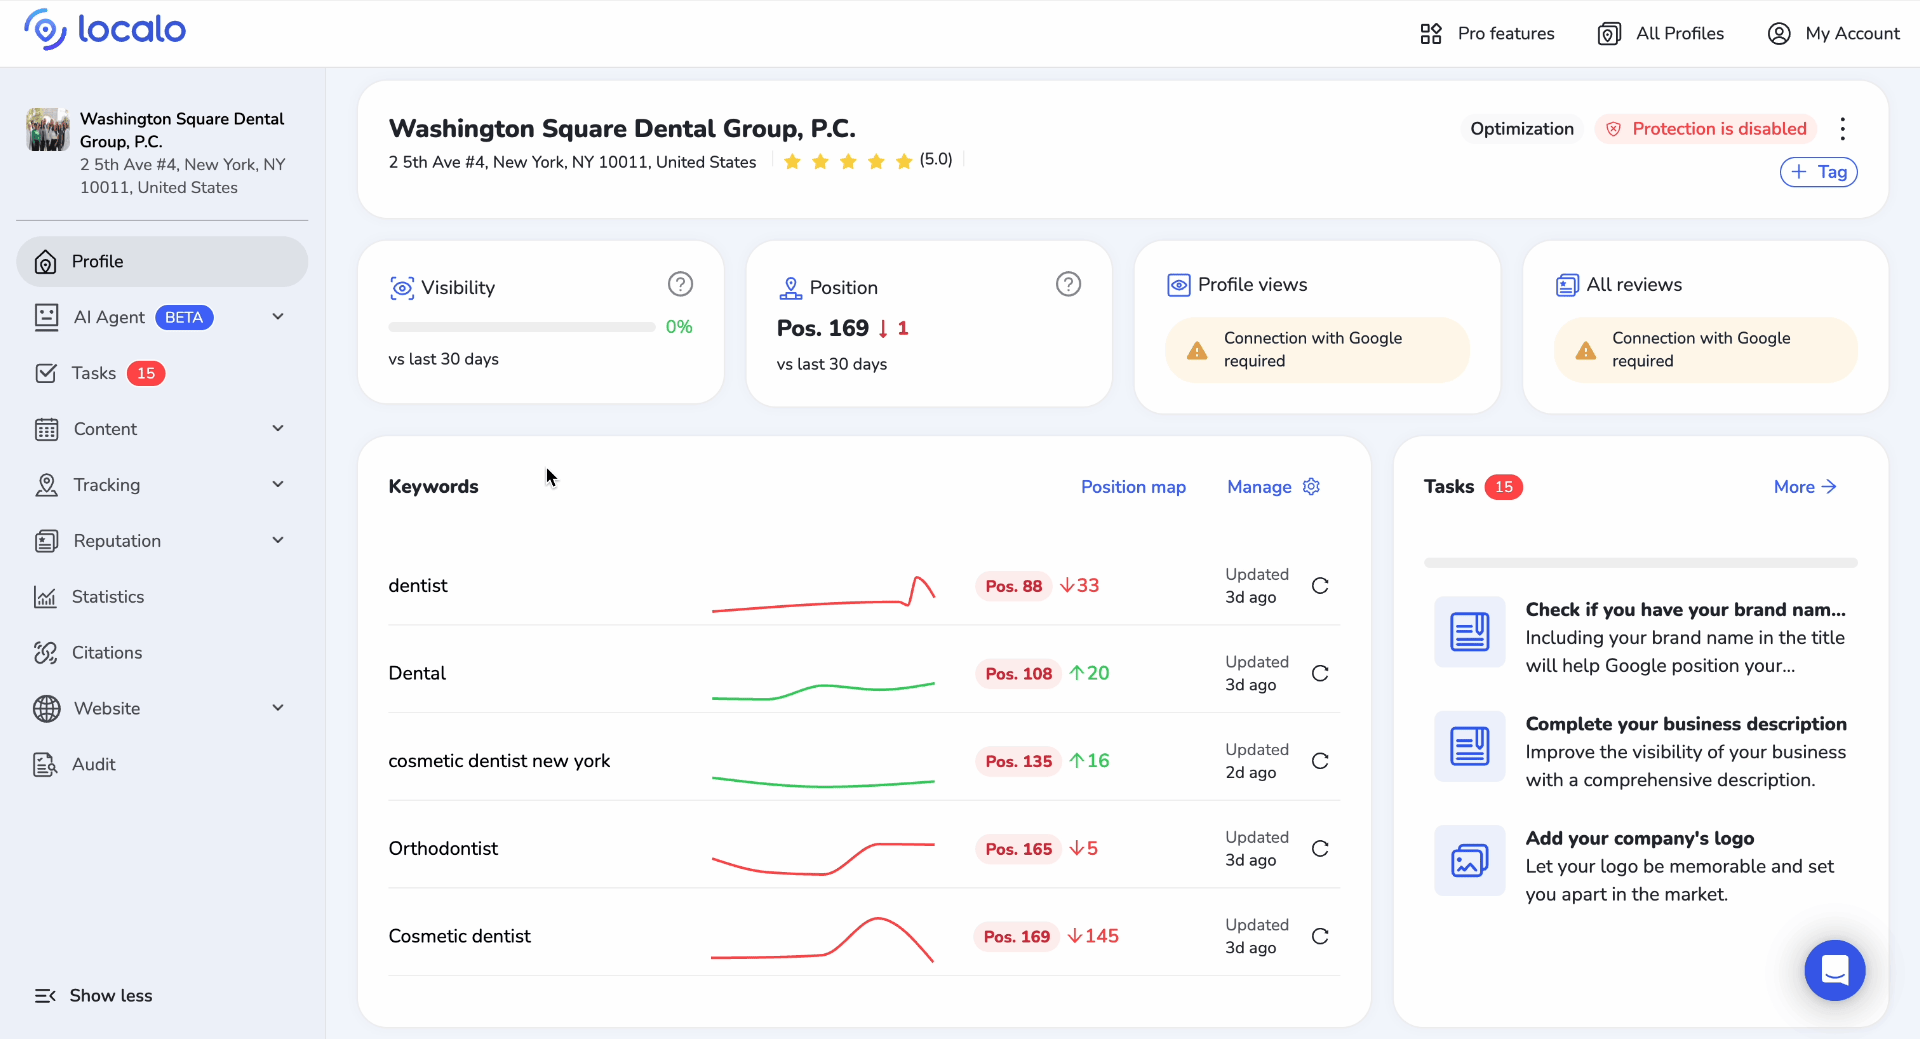Open the Complete your business description task
Viewport: 1920px width, 1040px height.
[x=1685, y=724]
